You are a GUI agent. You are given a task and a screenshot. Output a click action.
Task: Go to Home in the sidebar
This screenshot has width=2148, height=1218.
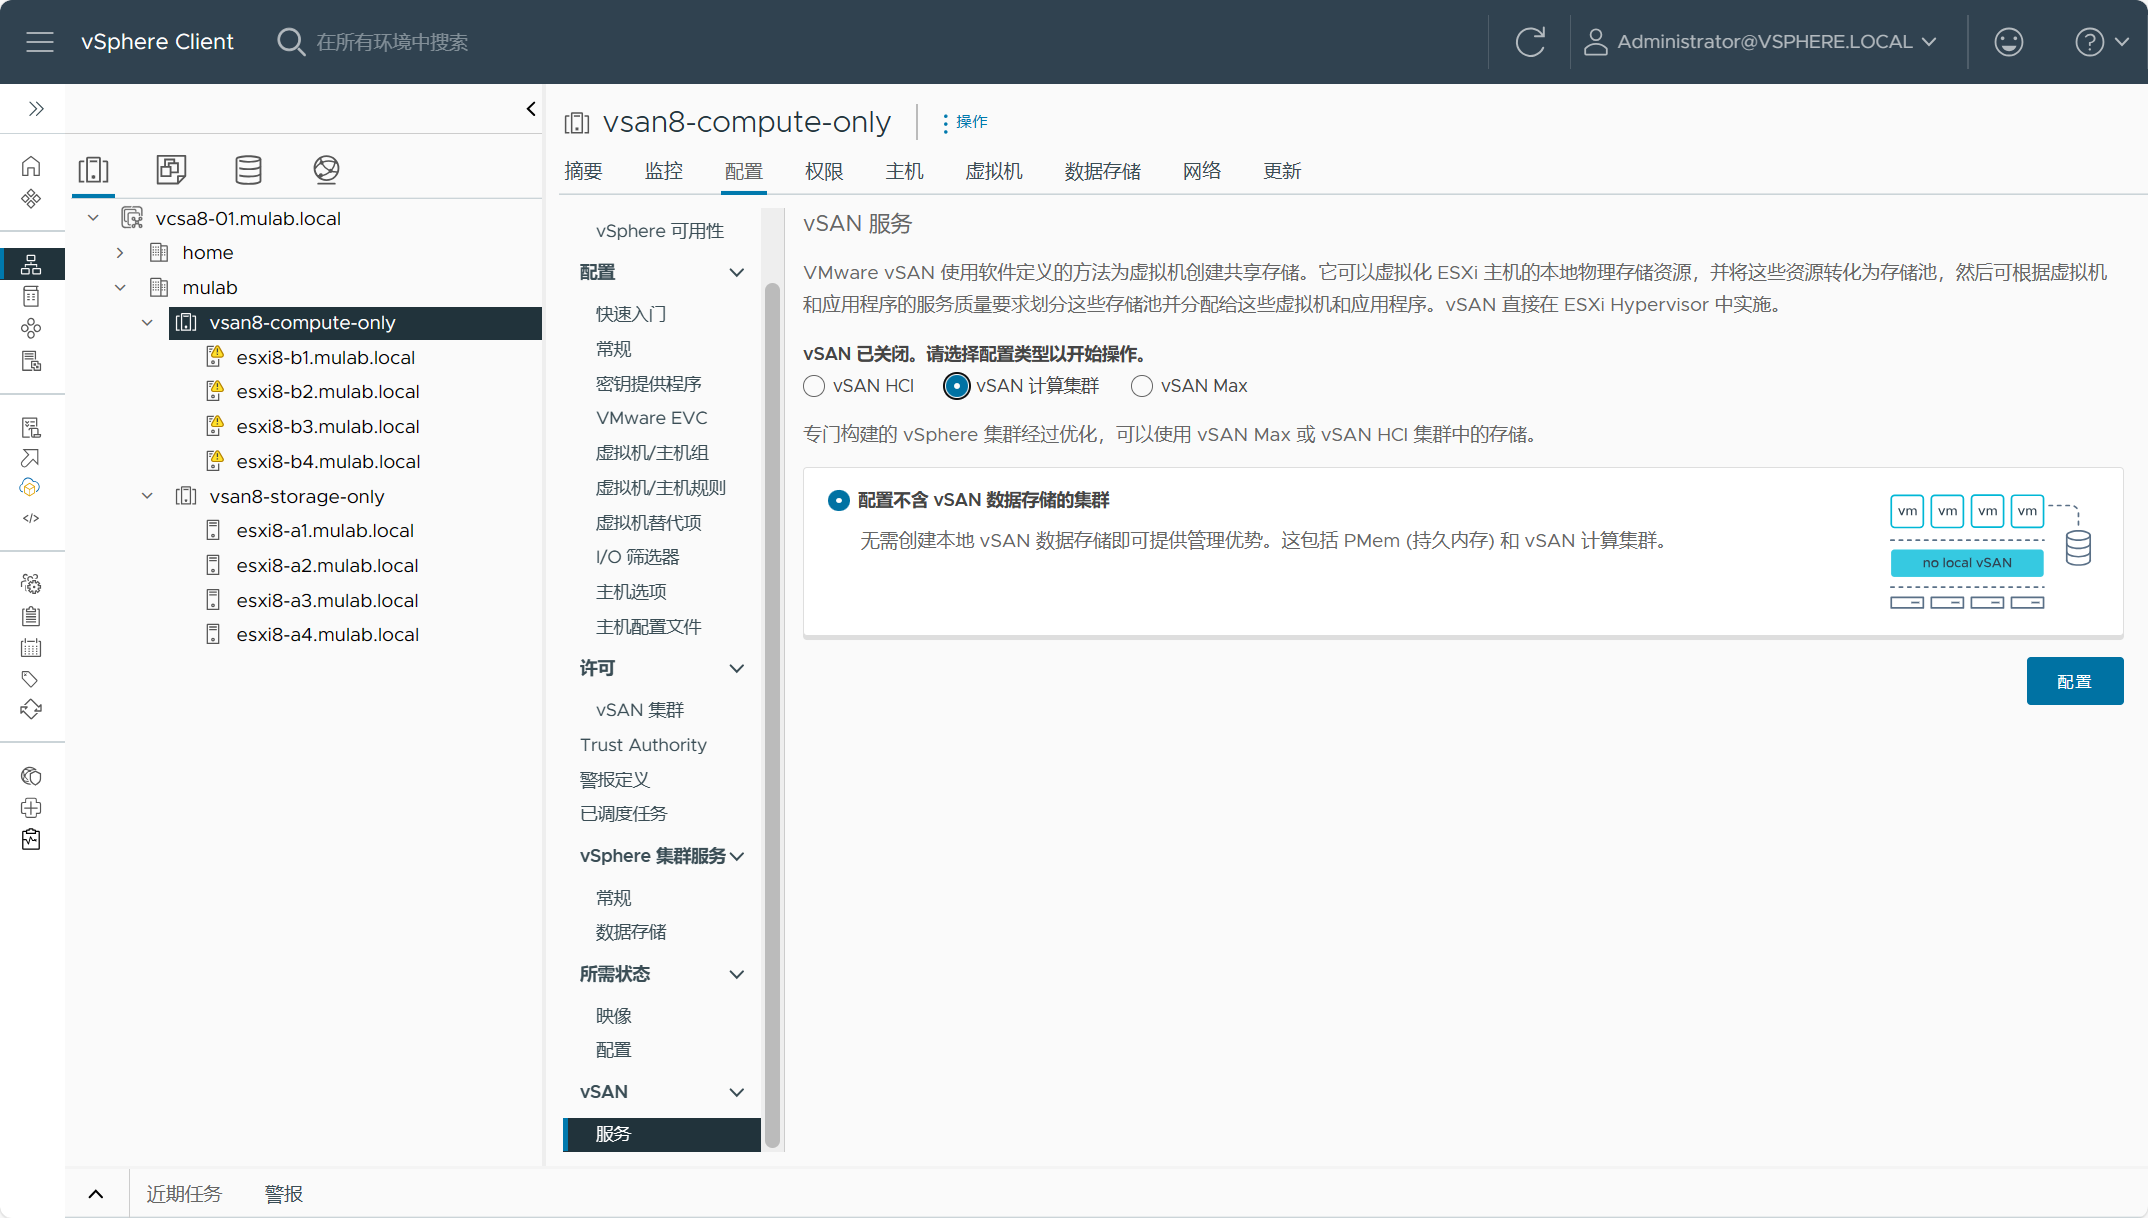point(31,167)
